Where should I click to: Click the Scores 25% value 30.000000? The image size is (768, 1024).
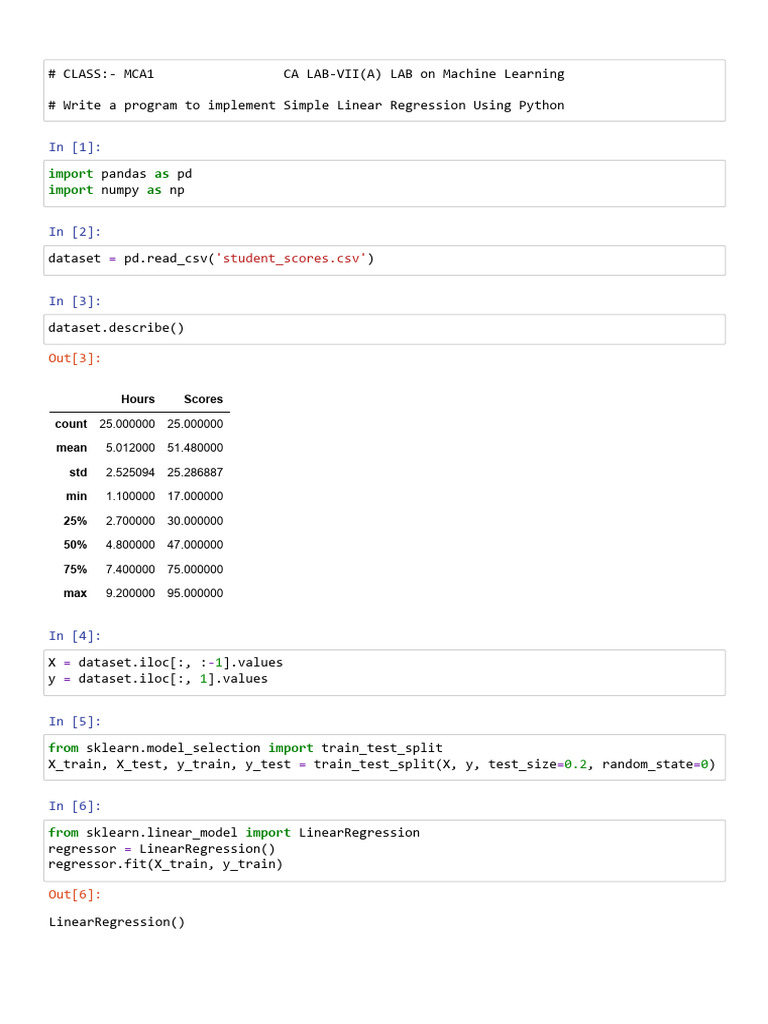[x=195, y=521]
